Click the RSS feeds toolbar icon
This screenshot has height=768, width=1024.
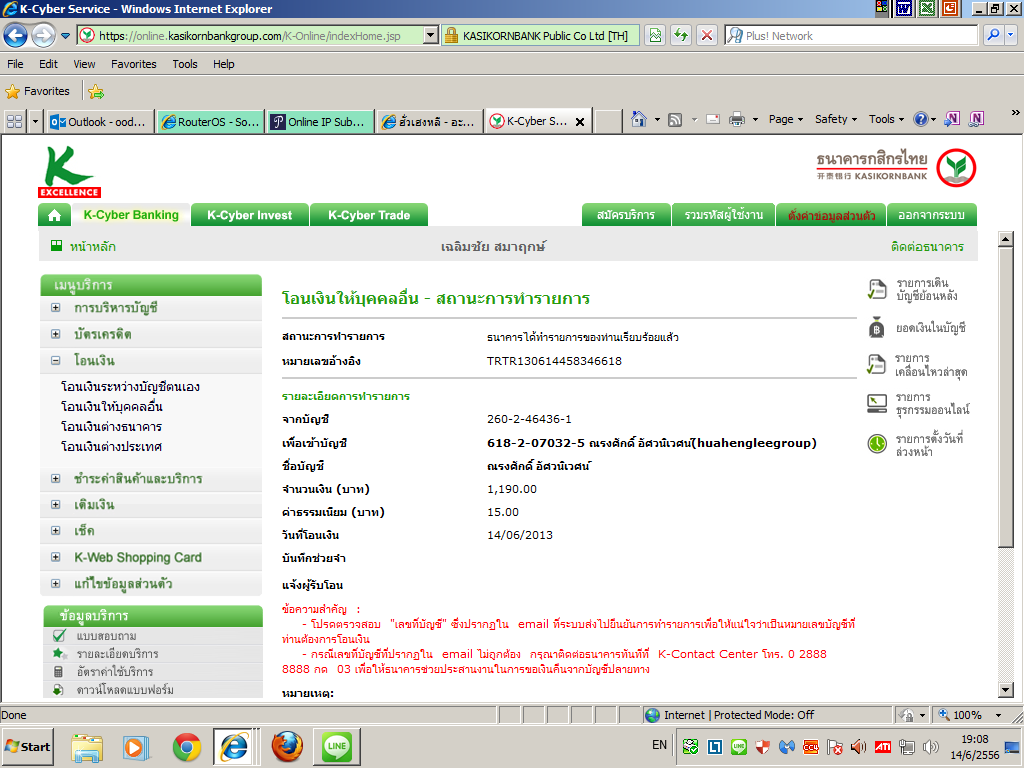tap(675, 120)
